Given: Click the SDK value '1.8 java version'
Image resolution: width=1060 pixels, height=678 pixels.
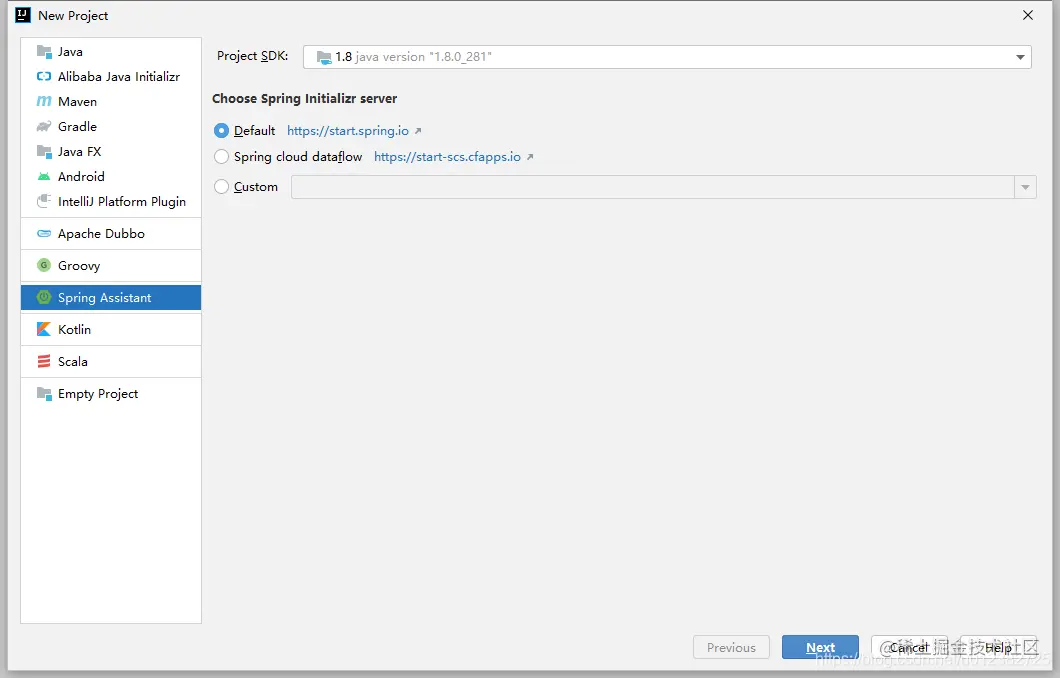Looking at the screenshot, I should (413, 57).
